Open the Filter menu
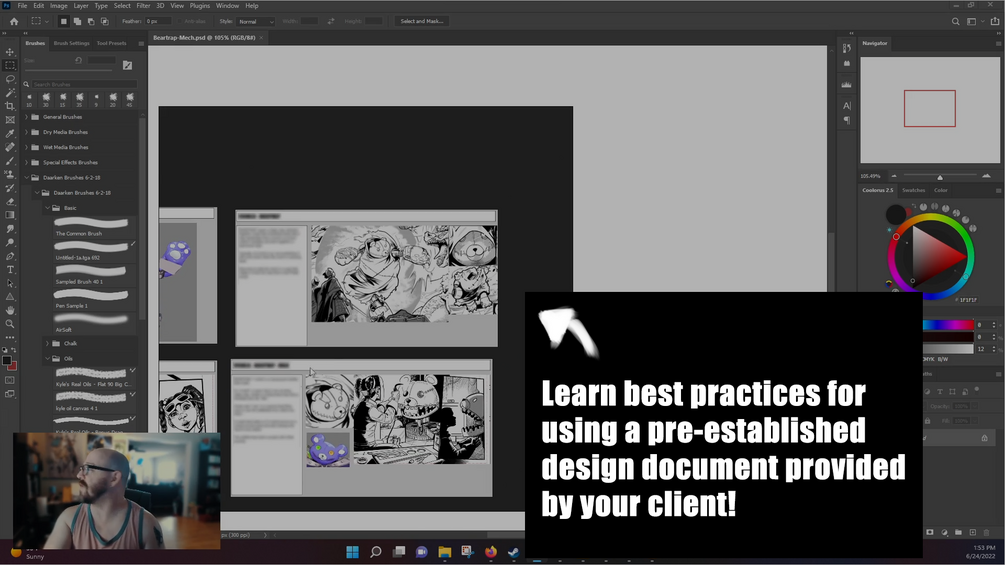The image size is (1005, 565). tap(143, 6)
